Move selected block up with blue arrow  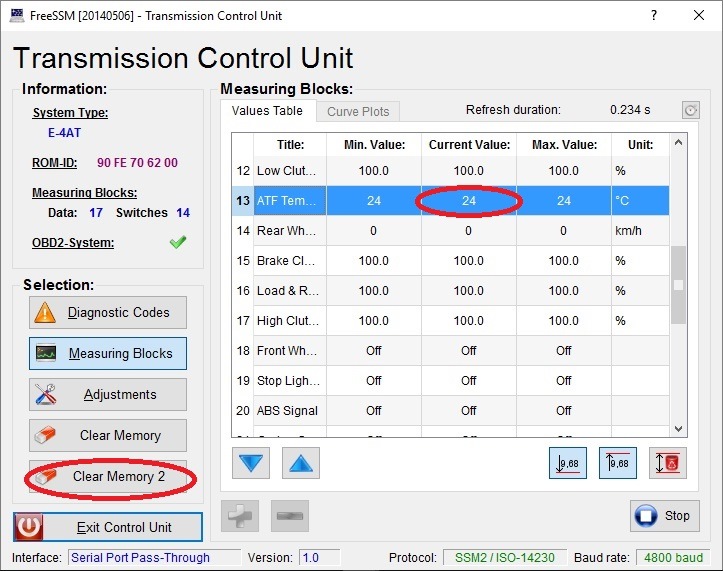pyautogui.click(x=301, y=463)
